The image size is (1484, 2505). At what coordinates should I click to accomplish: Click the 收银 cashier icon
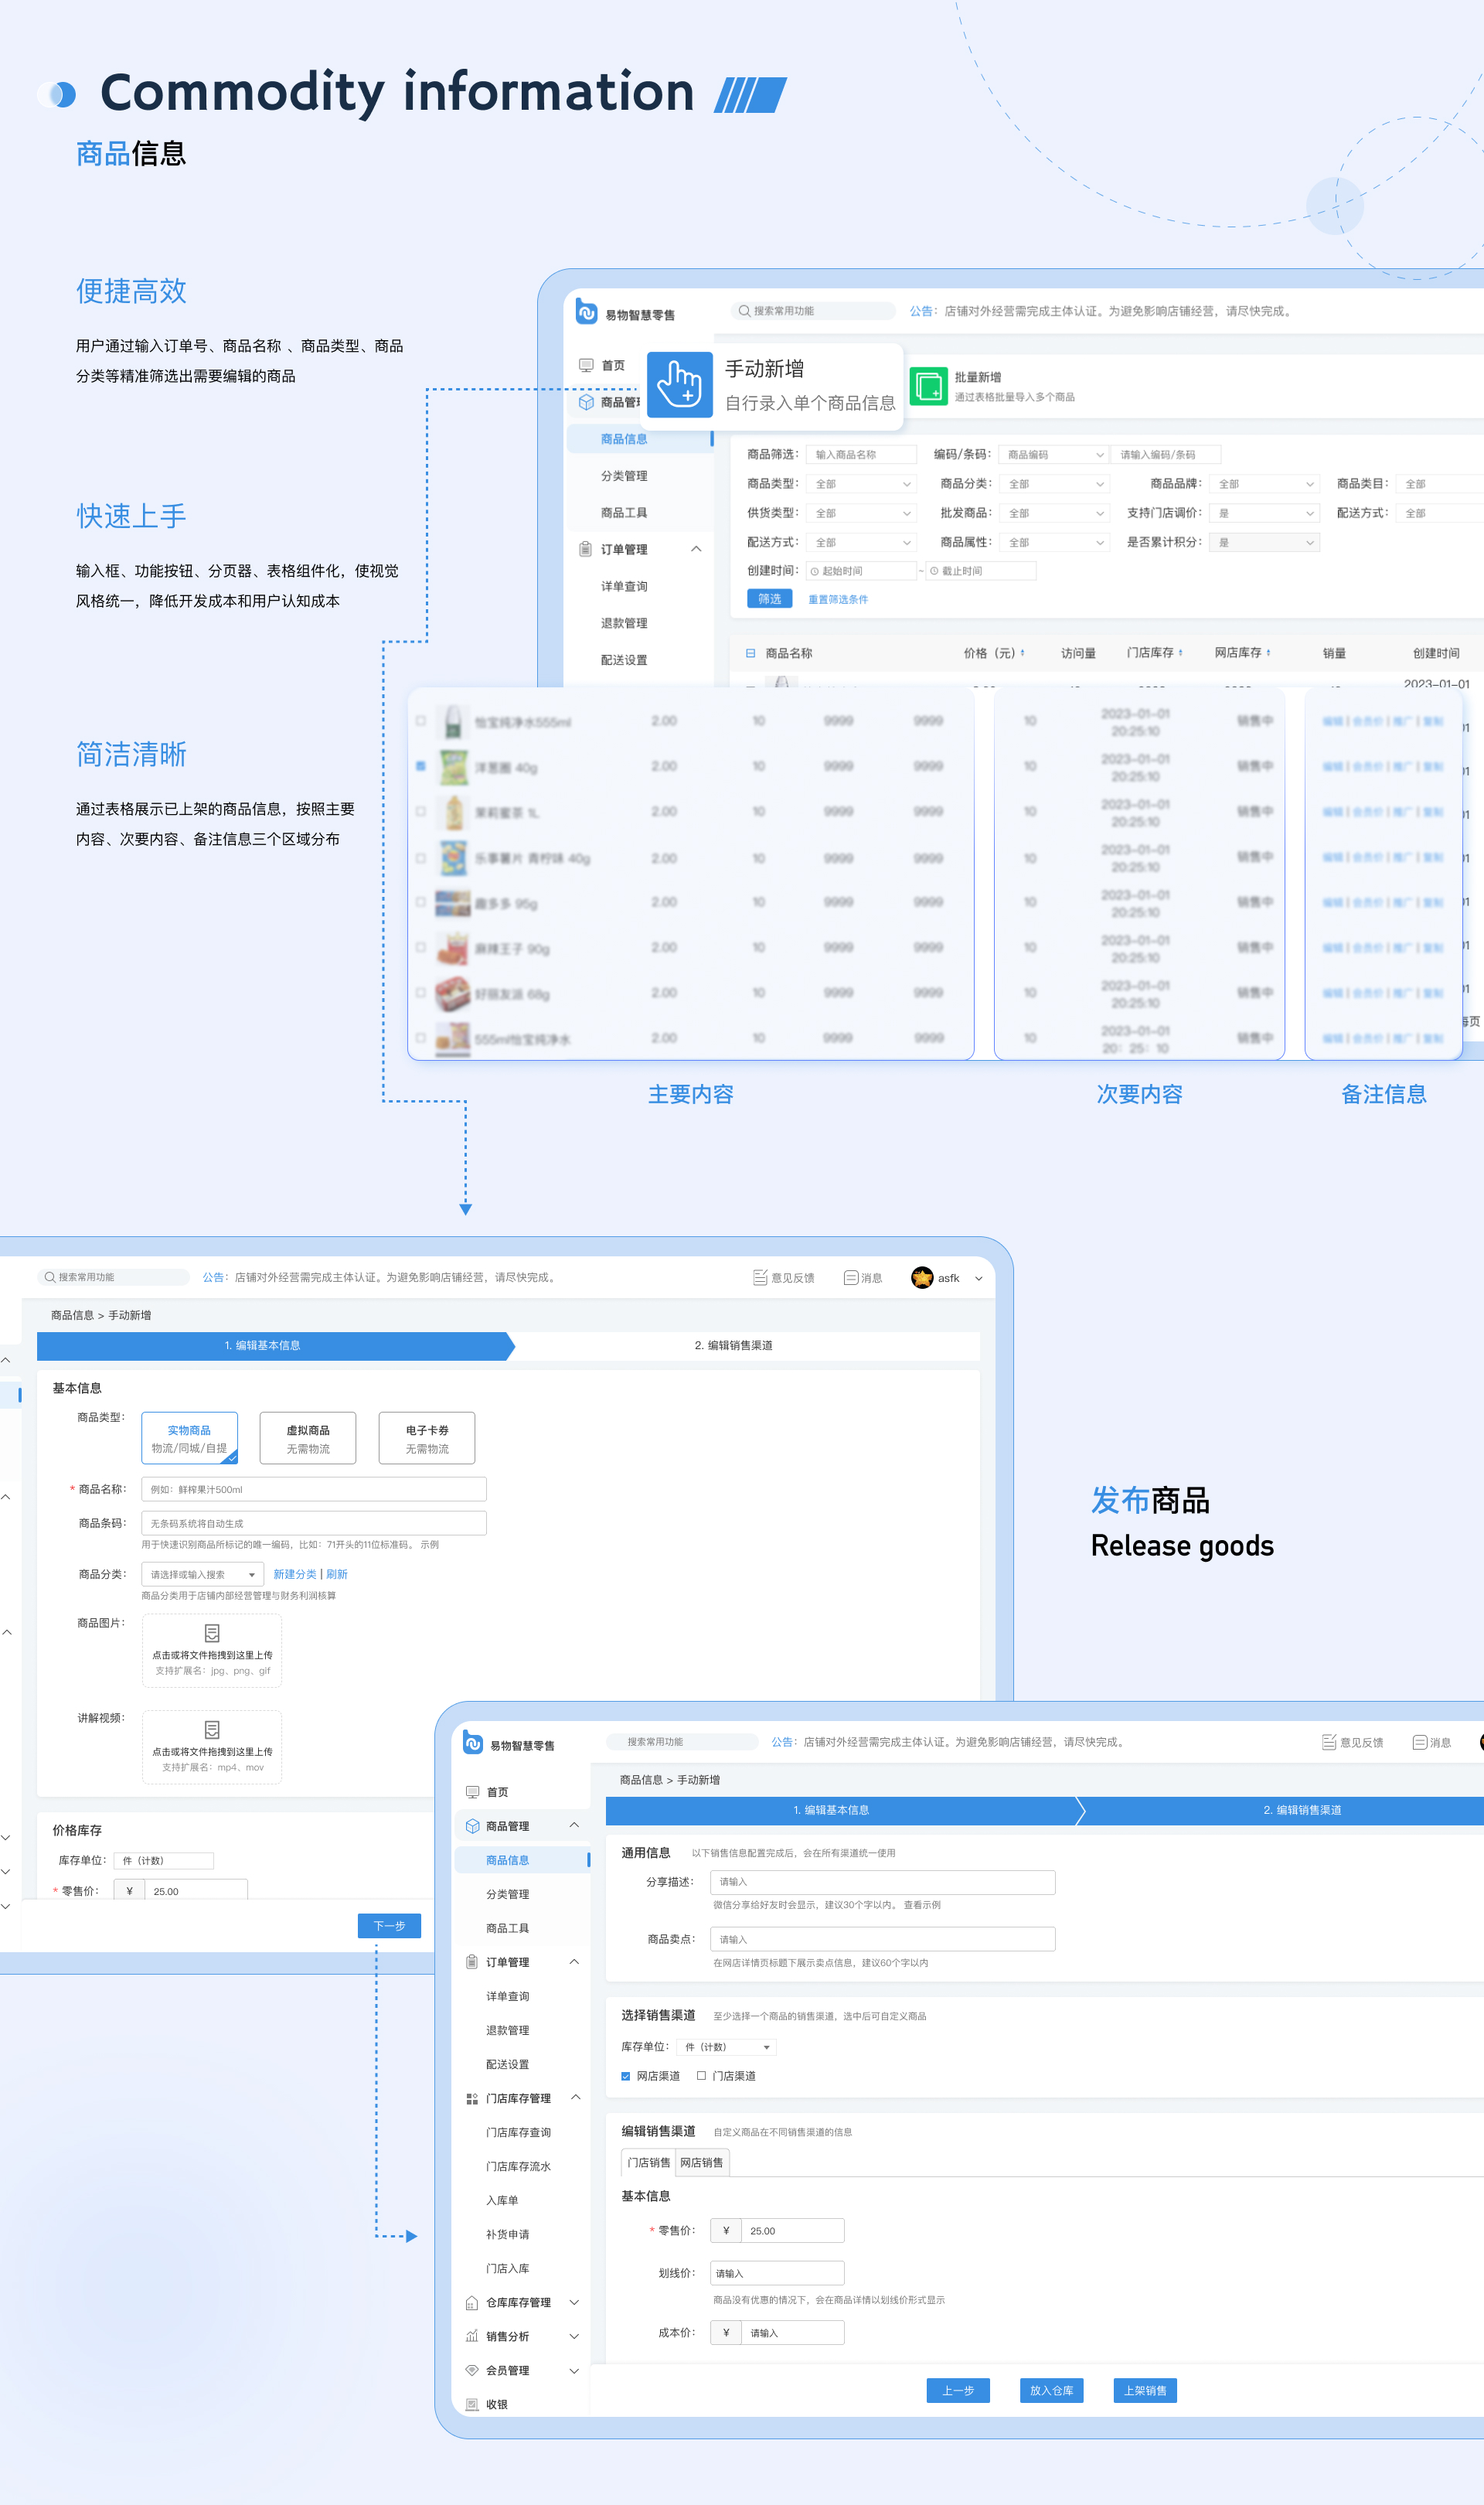point(472,2404)
